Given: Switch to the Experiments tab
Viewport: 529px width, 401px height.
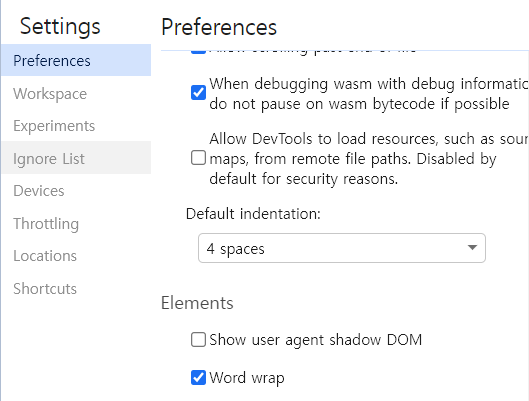Looking at the screenshot, I should click(x=76, y=126).
